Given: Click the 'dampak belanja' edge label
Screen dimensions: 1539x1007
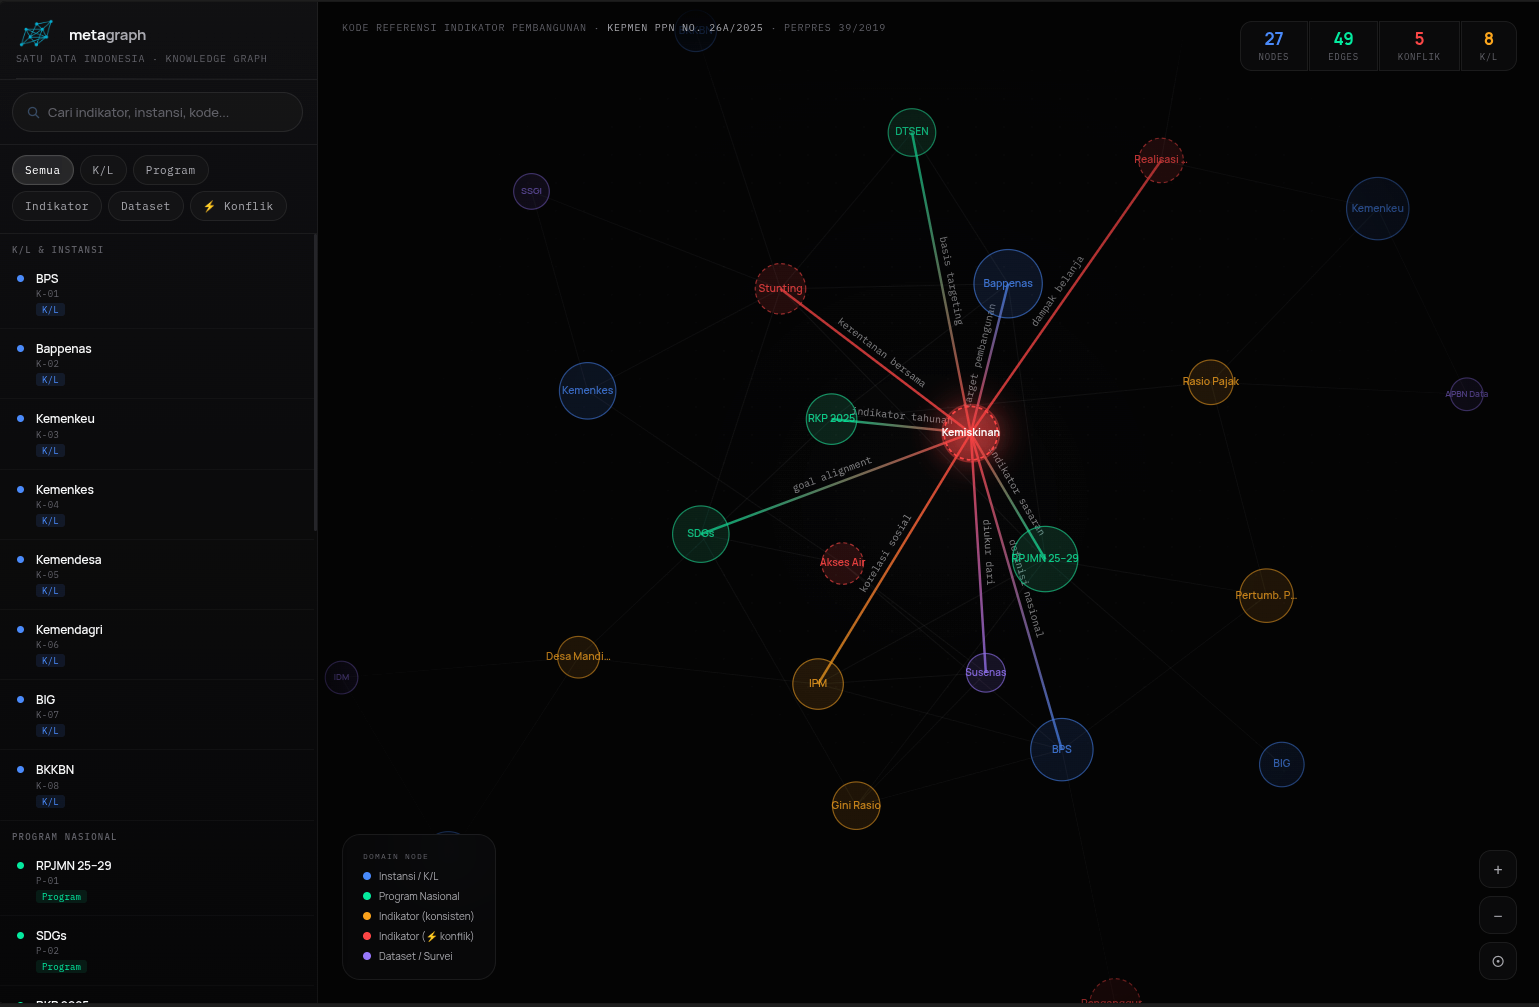Looking at the screenshot, I should pos(1057,291).
